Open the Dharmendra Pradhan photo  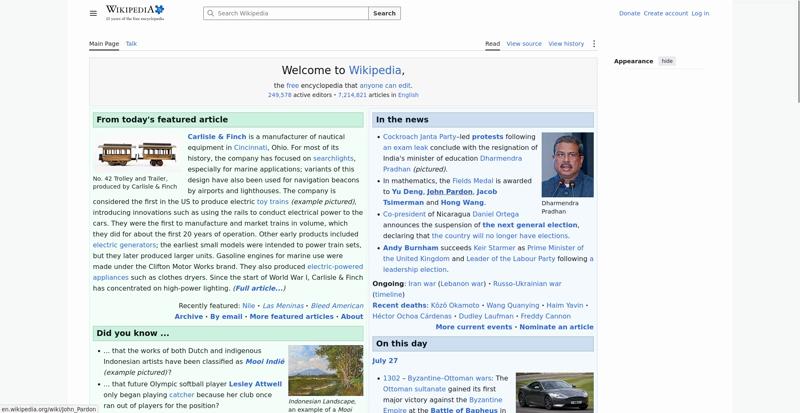click(x=567, y=165)
